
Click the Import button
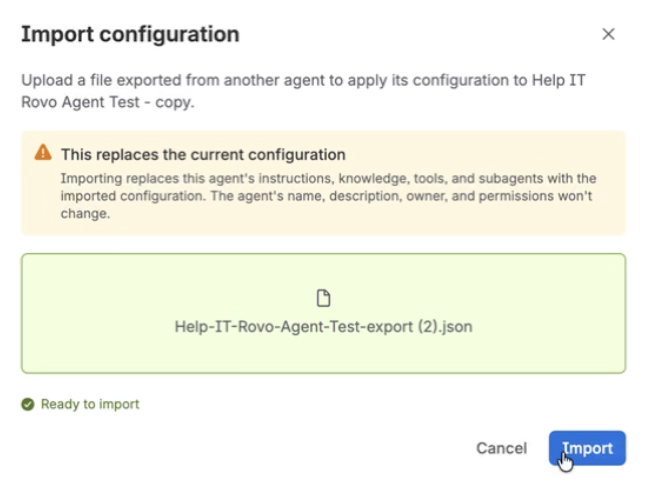(x=587, y=448)
